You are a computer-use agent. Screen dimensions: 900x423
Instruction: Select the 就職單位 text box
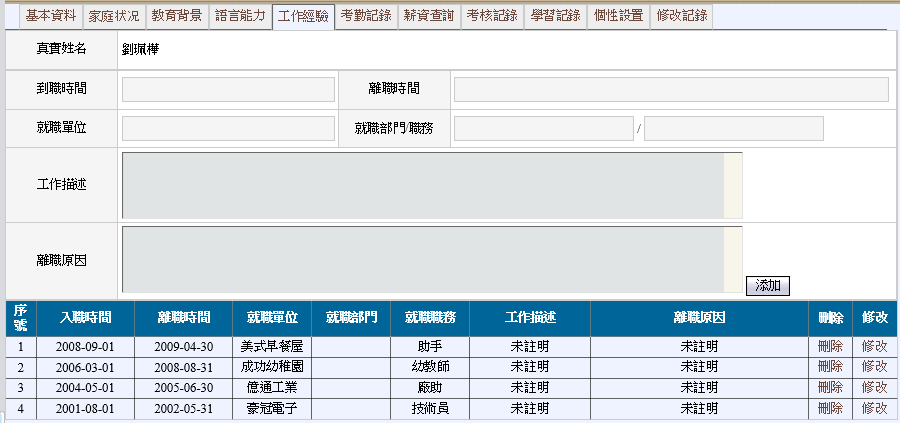(228, 128)
